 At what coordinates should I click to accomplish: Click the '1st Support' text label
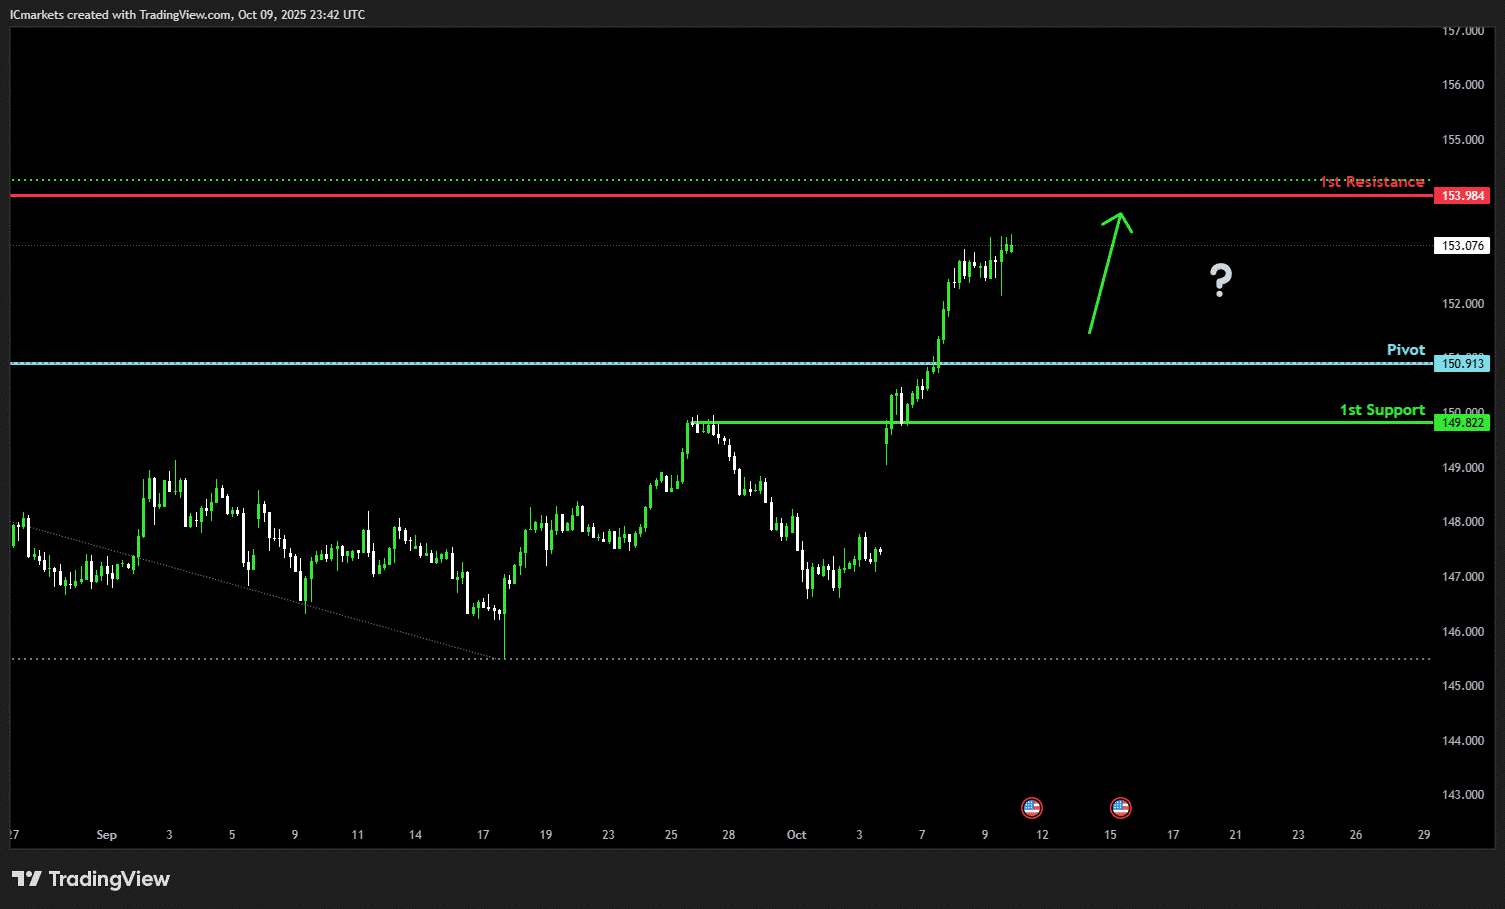coord(1382,410)
